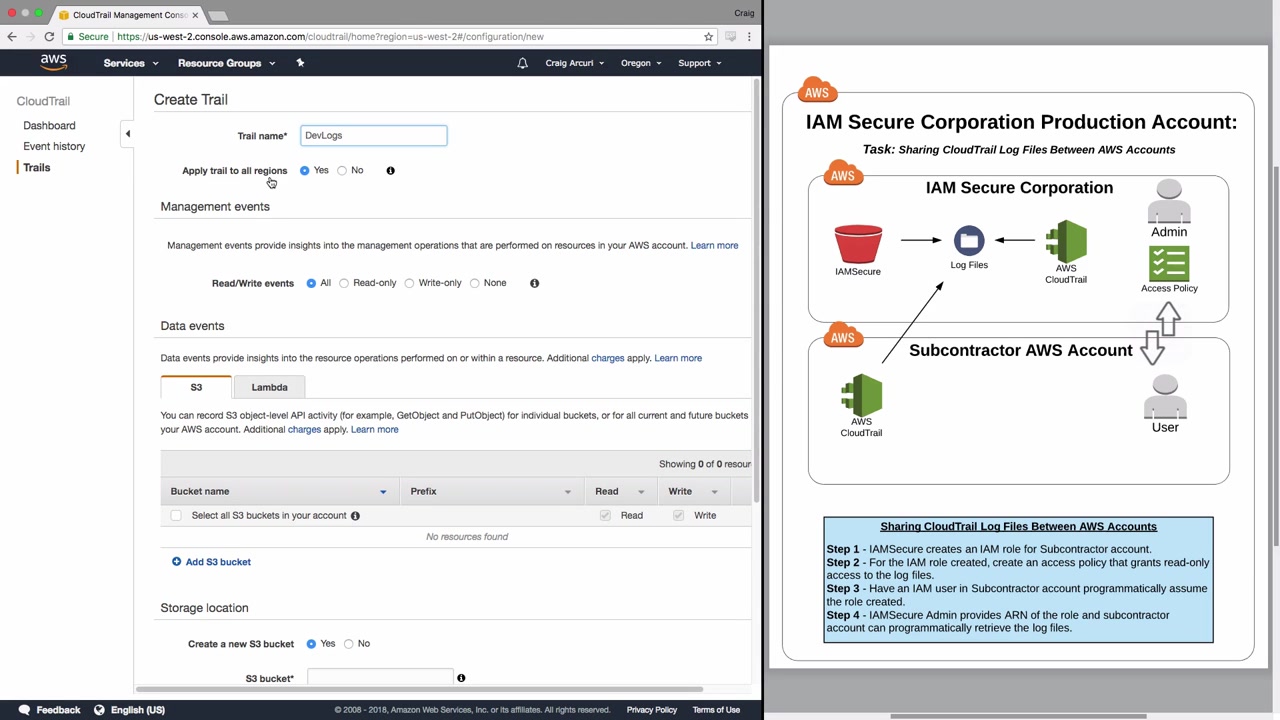Show info icon beside S3 bucket field
Image resolution: width=1280 pixels, height=720 pixels.
[461, 678]
